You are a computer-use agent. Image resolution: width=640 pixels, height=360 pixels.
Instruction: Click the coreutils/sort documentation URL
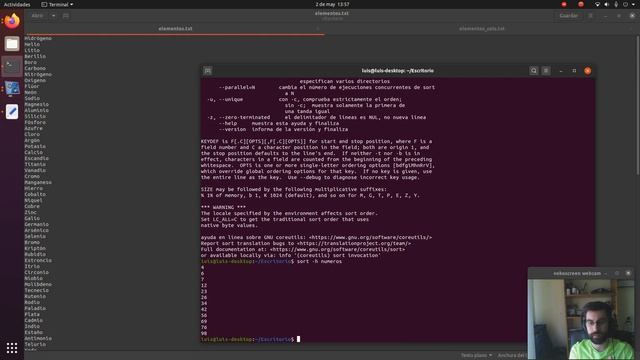[x=337, y=249]
